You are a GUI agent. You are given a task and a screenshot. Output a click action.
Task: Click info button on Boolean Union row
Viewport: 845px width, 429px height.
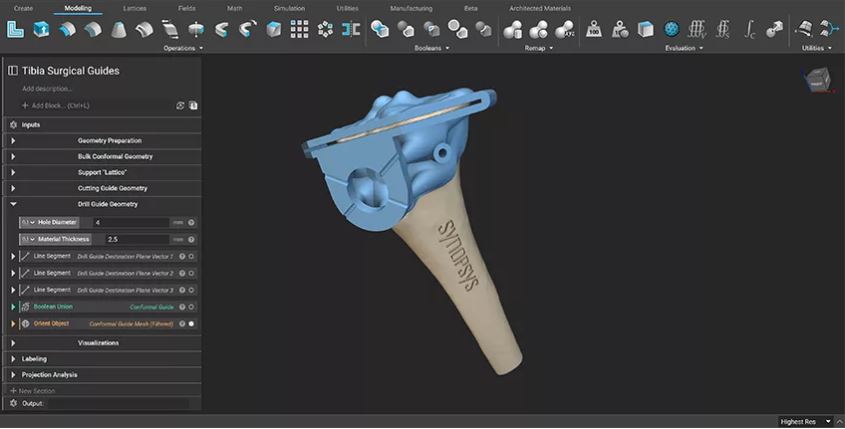(182, 307)
